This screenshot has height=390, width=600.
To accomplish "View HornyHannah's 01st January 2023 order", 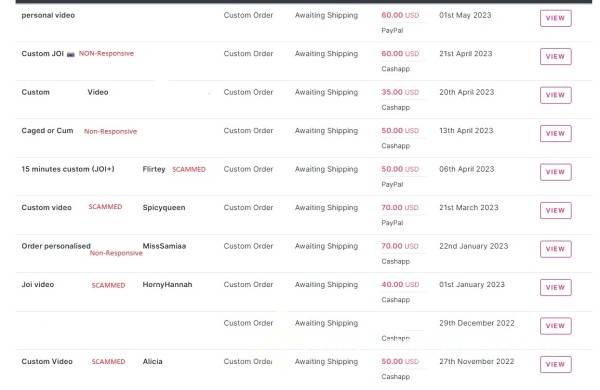I will pos(556,287).
